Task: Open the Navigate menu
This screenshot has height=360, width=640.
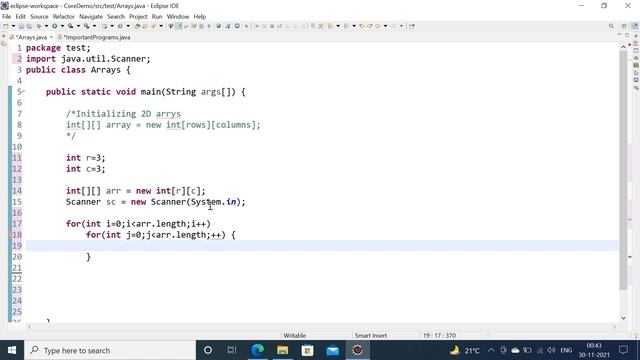Action: pyautogui.click(x=91, y=17)
